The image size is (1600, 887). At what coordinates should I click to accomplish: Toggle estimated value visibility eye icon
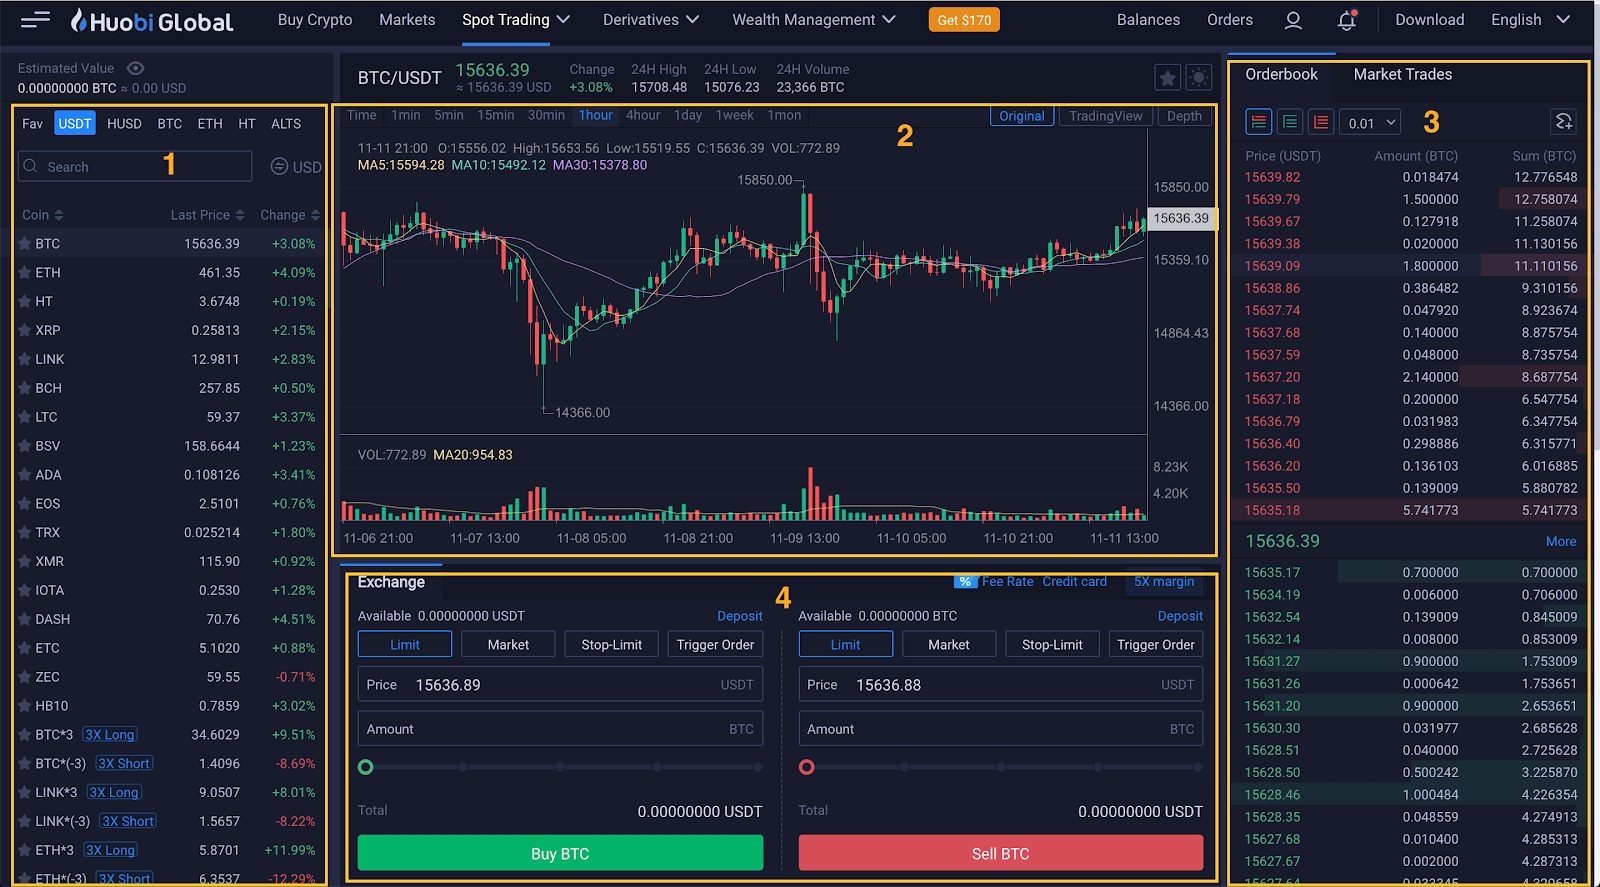click(136, 68)
